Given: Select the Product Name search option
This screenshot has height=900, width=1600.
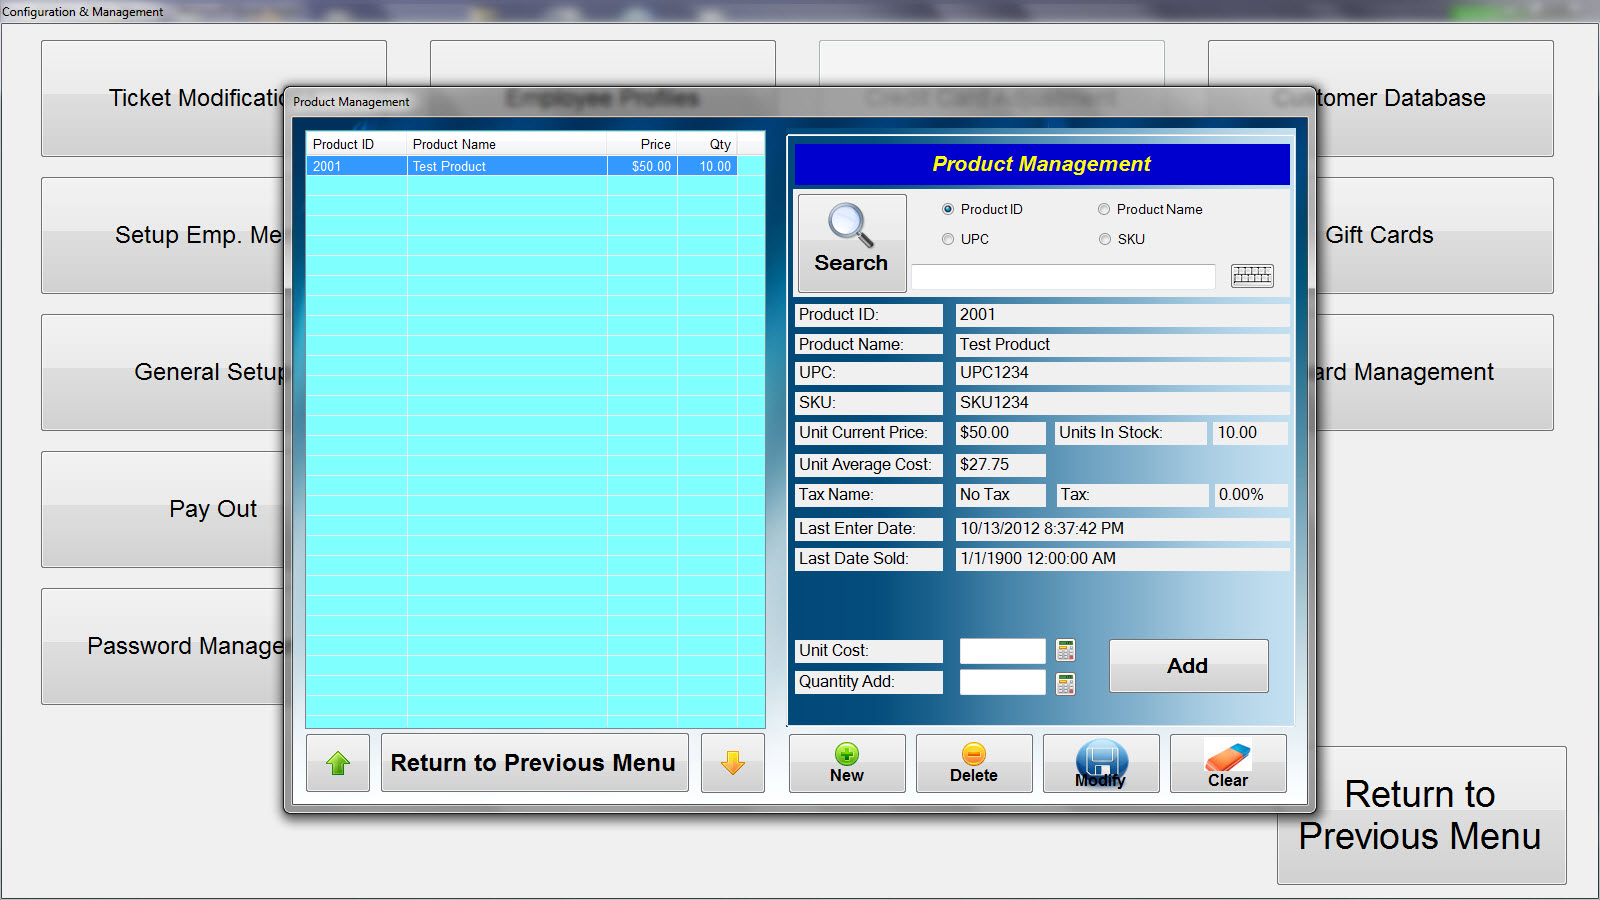Looking at the screenshot, I should [x=1104, y=209].
